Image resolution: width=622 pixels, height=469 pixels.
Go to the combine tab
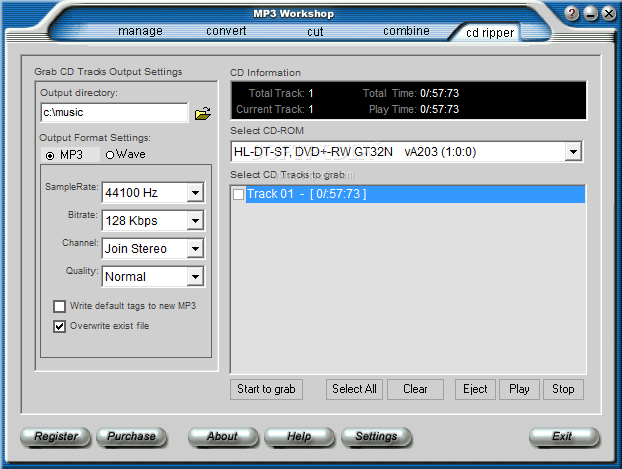point(406,31)
